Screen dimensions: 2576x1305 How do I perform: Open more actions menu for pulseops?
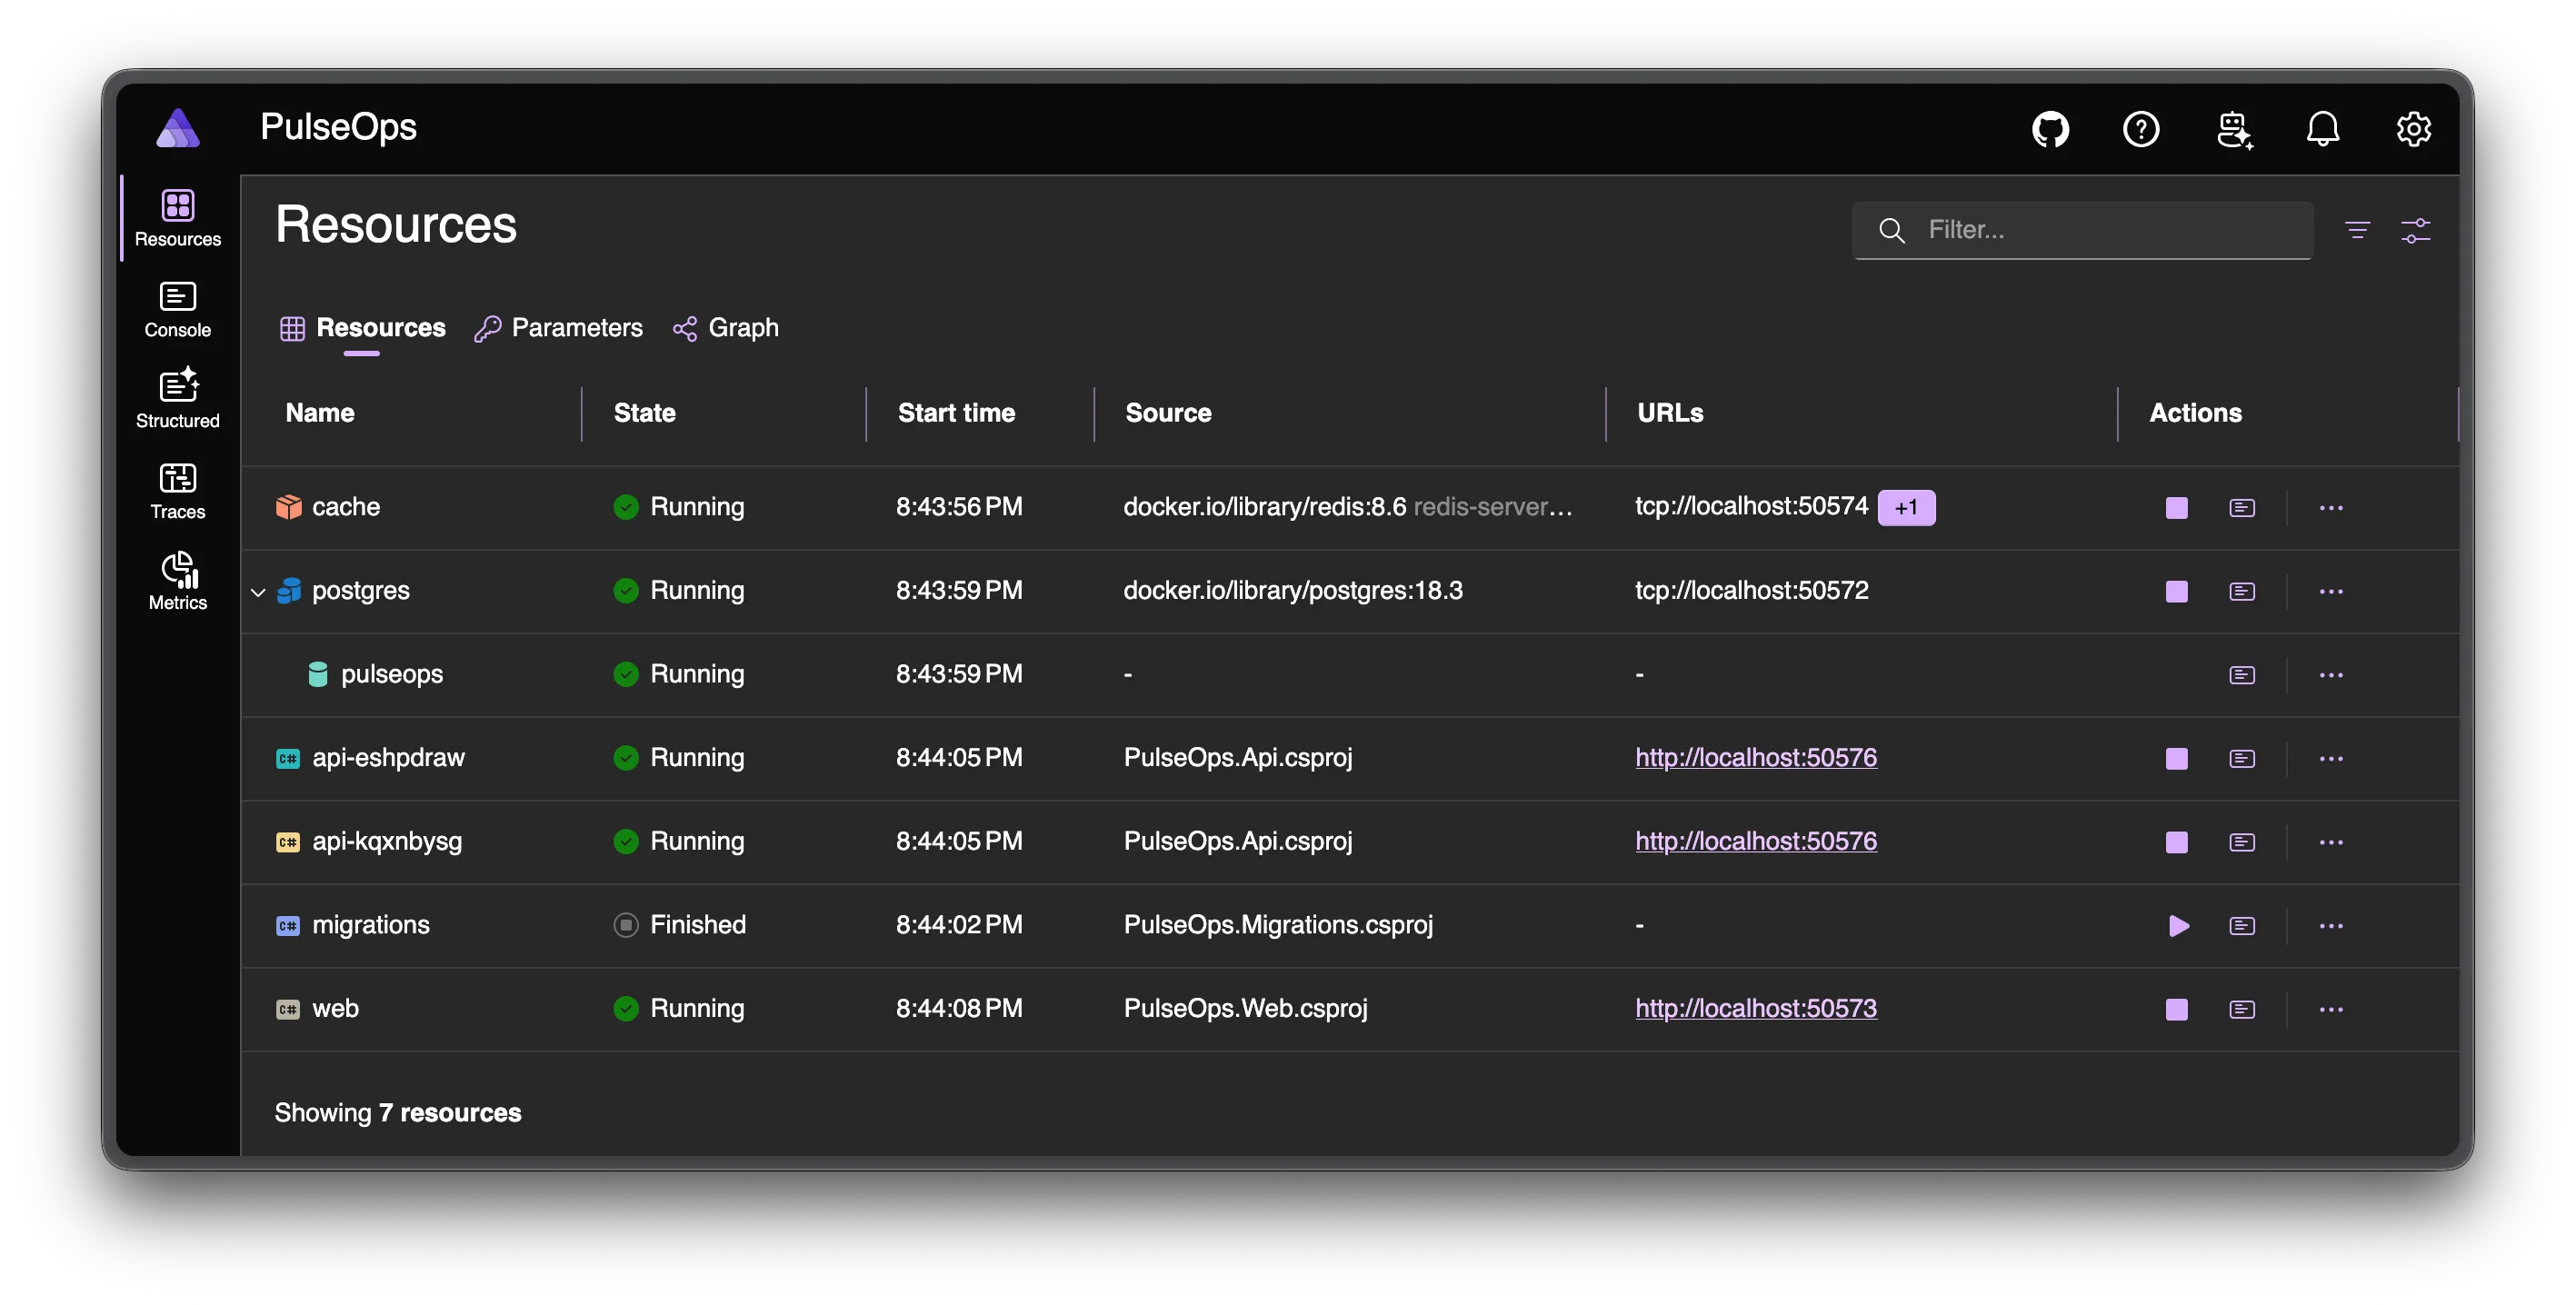pos(2331,675)
